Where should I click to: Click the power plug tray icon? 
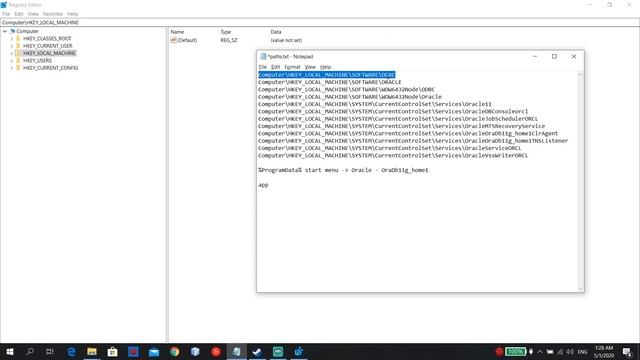(531, 351)
